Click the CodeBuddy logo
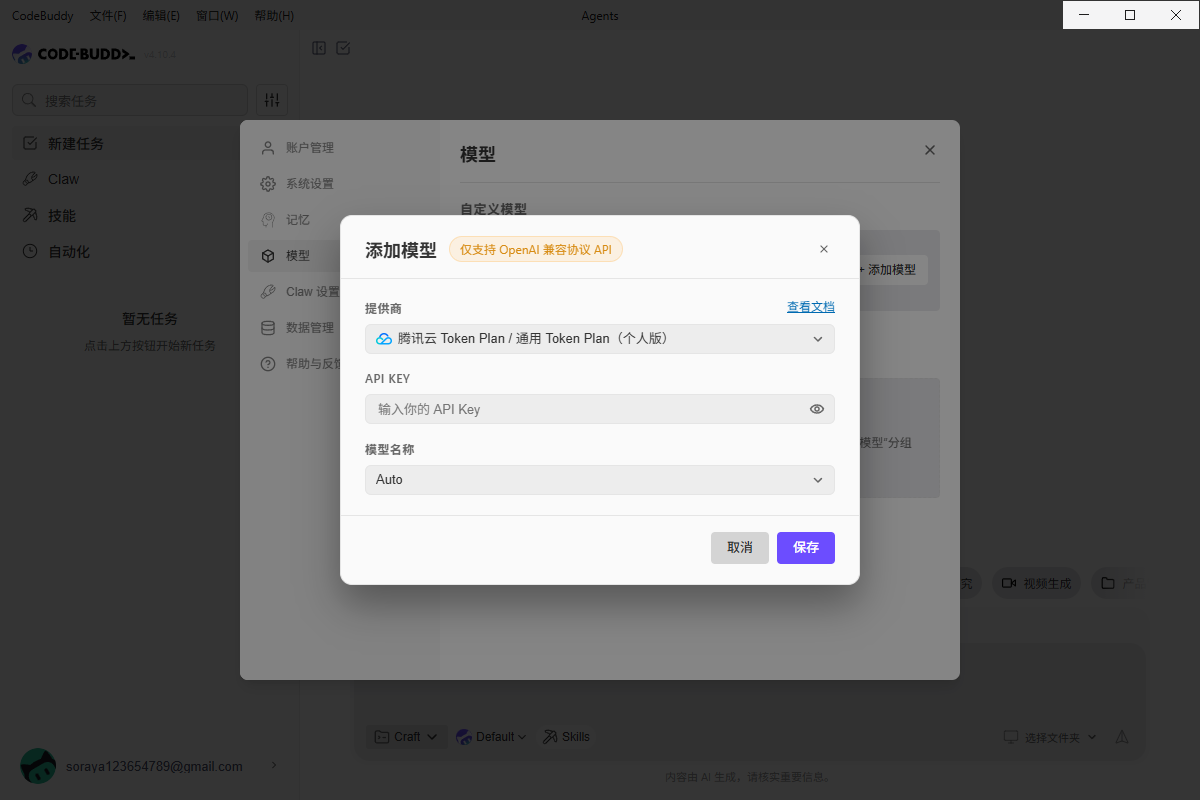This screenshot has height=800, width=1200. tap(73, 54)
